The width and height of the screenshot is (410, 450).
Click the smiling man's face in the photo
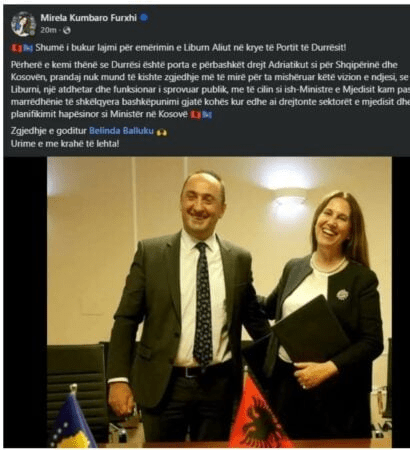point(202,204)
